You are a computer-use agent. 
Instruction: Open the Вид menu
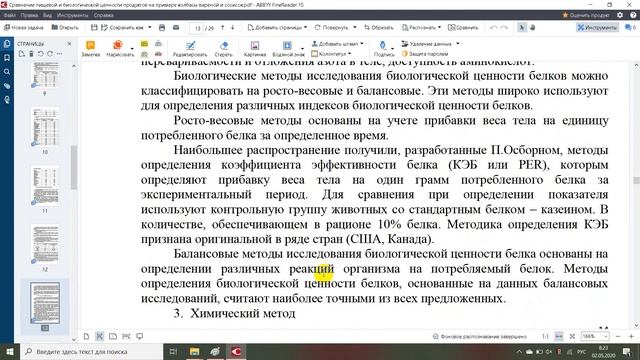click(47, 15)
